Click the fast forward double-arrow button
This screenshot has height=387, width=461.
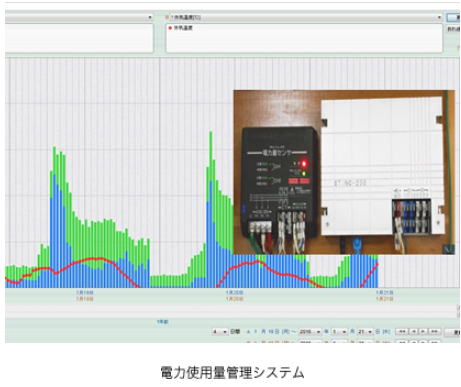434,332
